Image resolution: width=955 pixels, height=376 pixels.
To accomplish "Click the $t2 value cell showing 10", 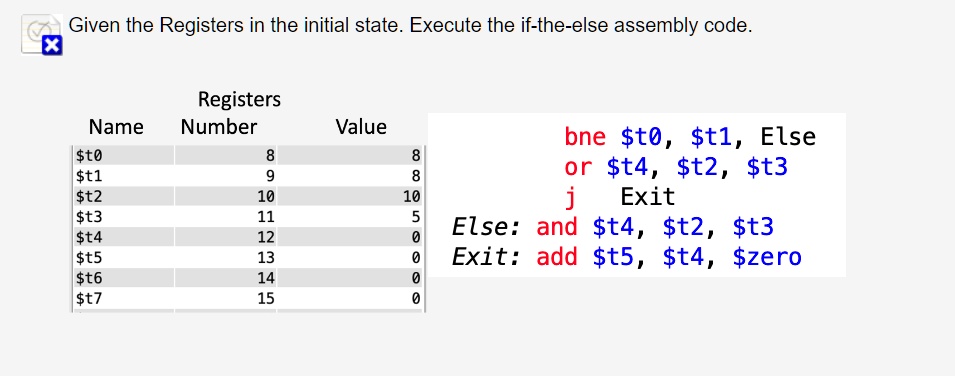I will 350,196.
